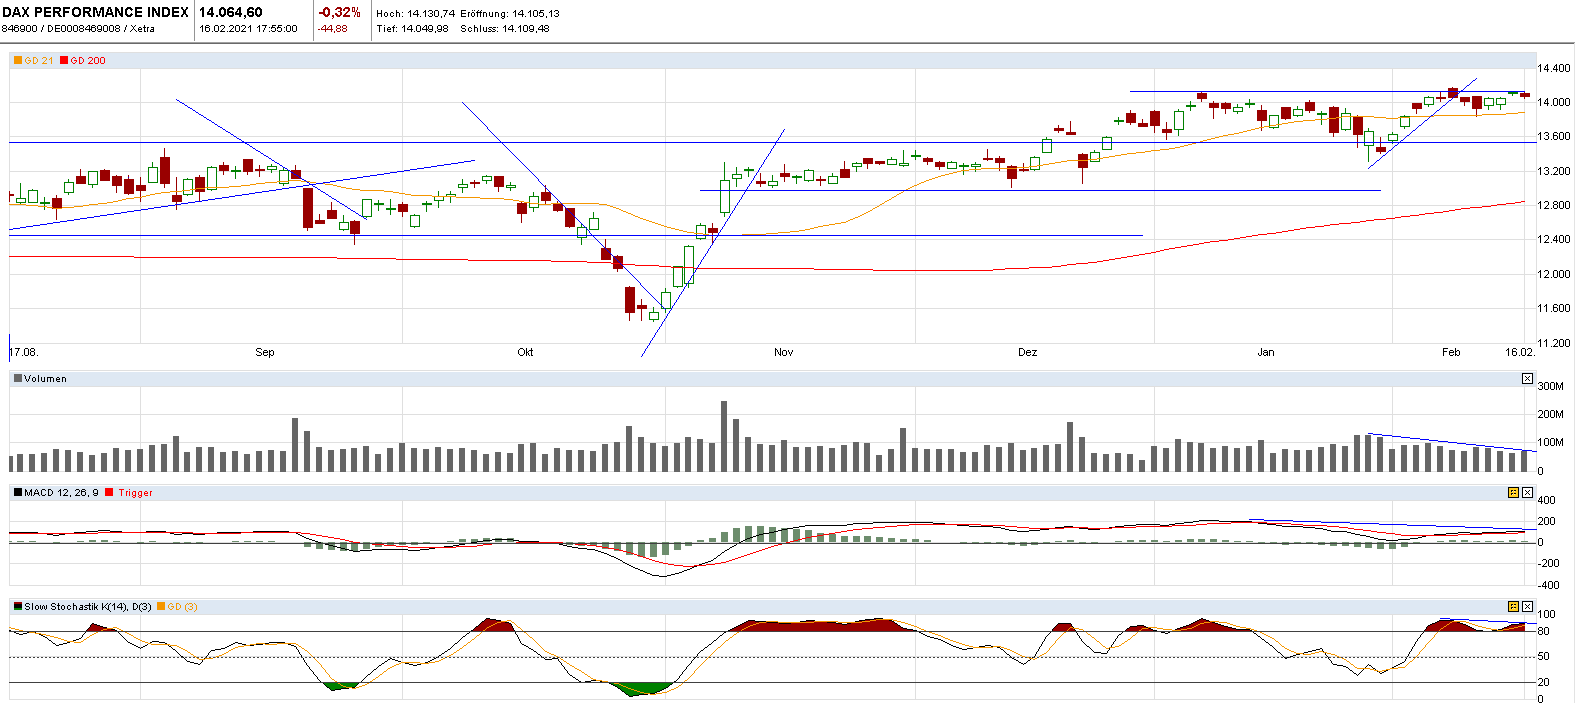Click the 'Okt' month label
Image resolution: width=1576 pixels, height=703 pixels.
(525, 352)
